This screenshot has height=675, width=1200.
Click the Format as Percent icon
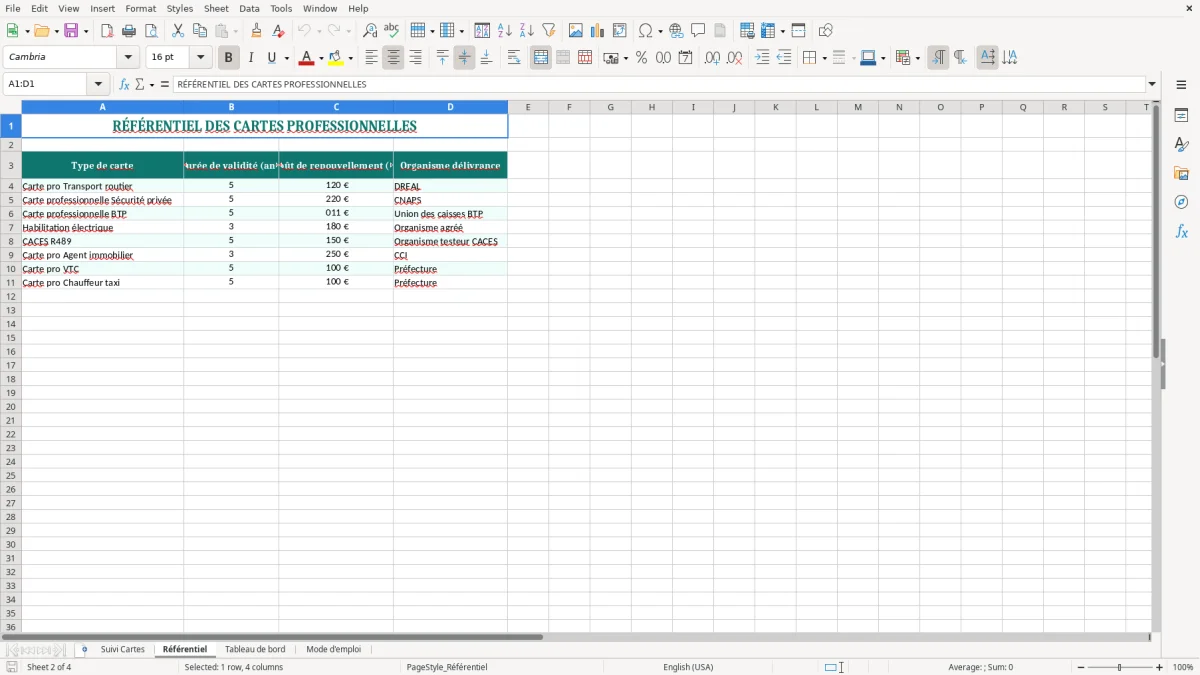(x=642, y=58)
